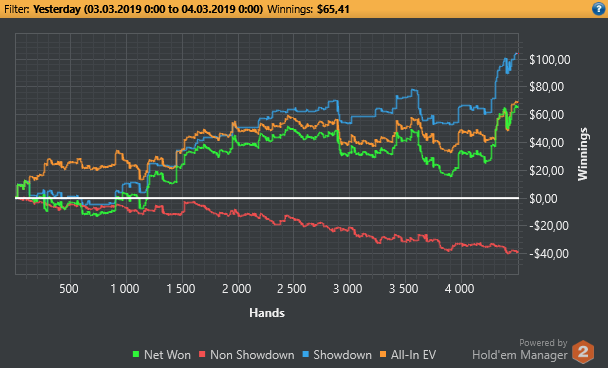This screenshot has height=368, width=608.
Task: Click the 1 500 hands x-axis label
Action: [181, 289]
